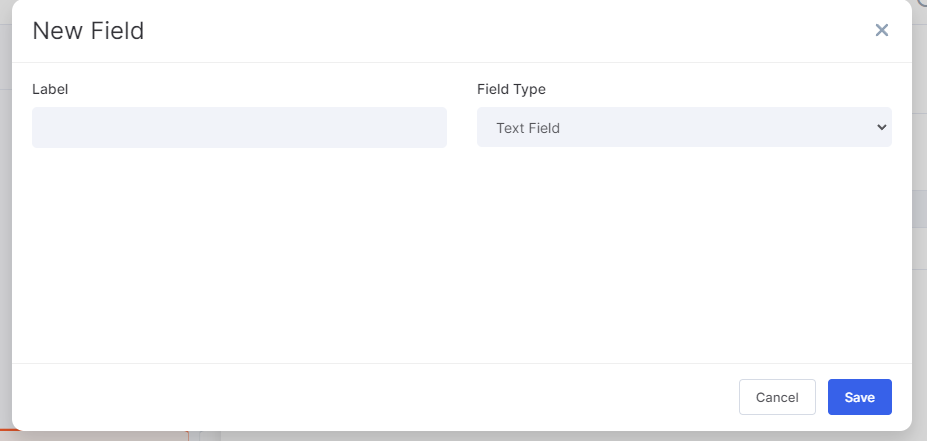Click the 'Label' caption text
This screenshot has width=927, height=441.
(50, 89)
